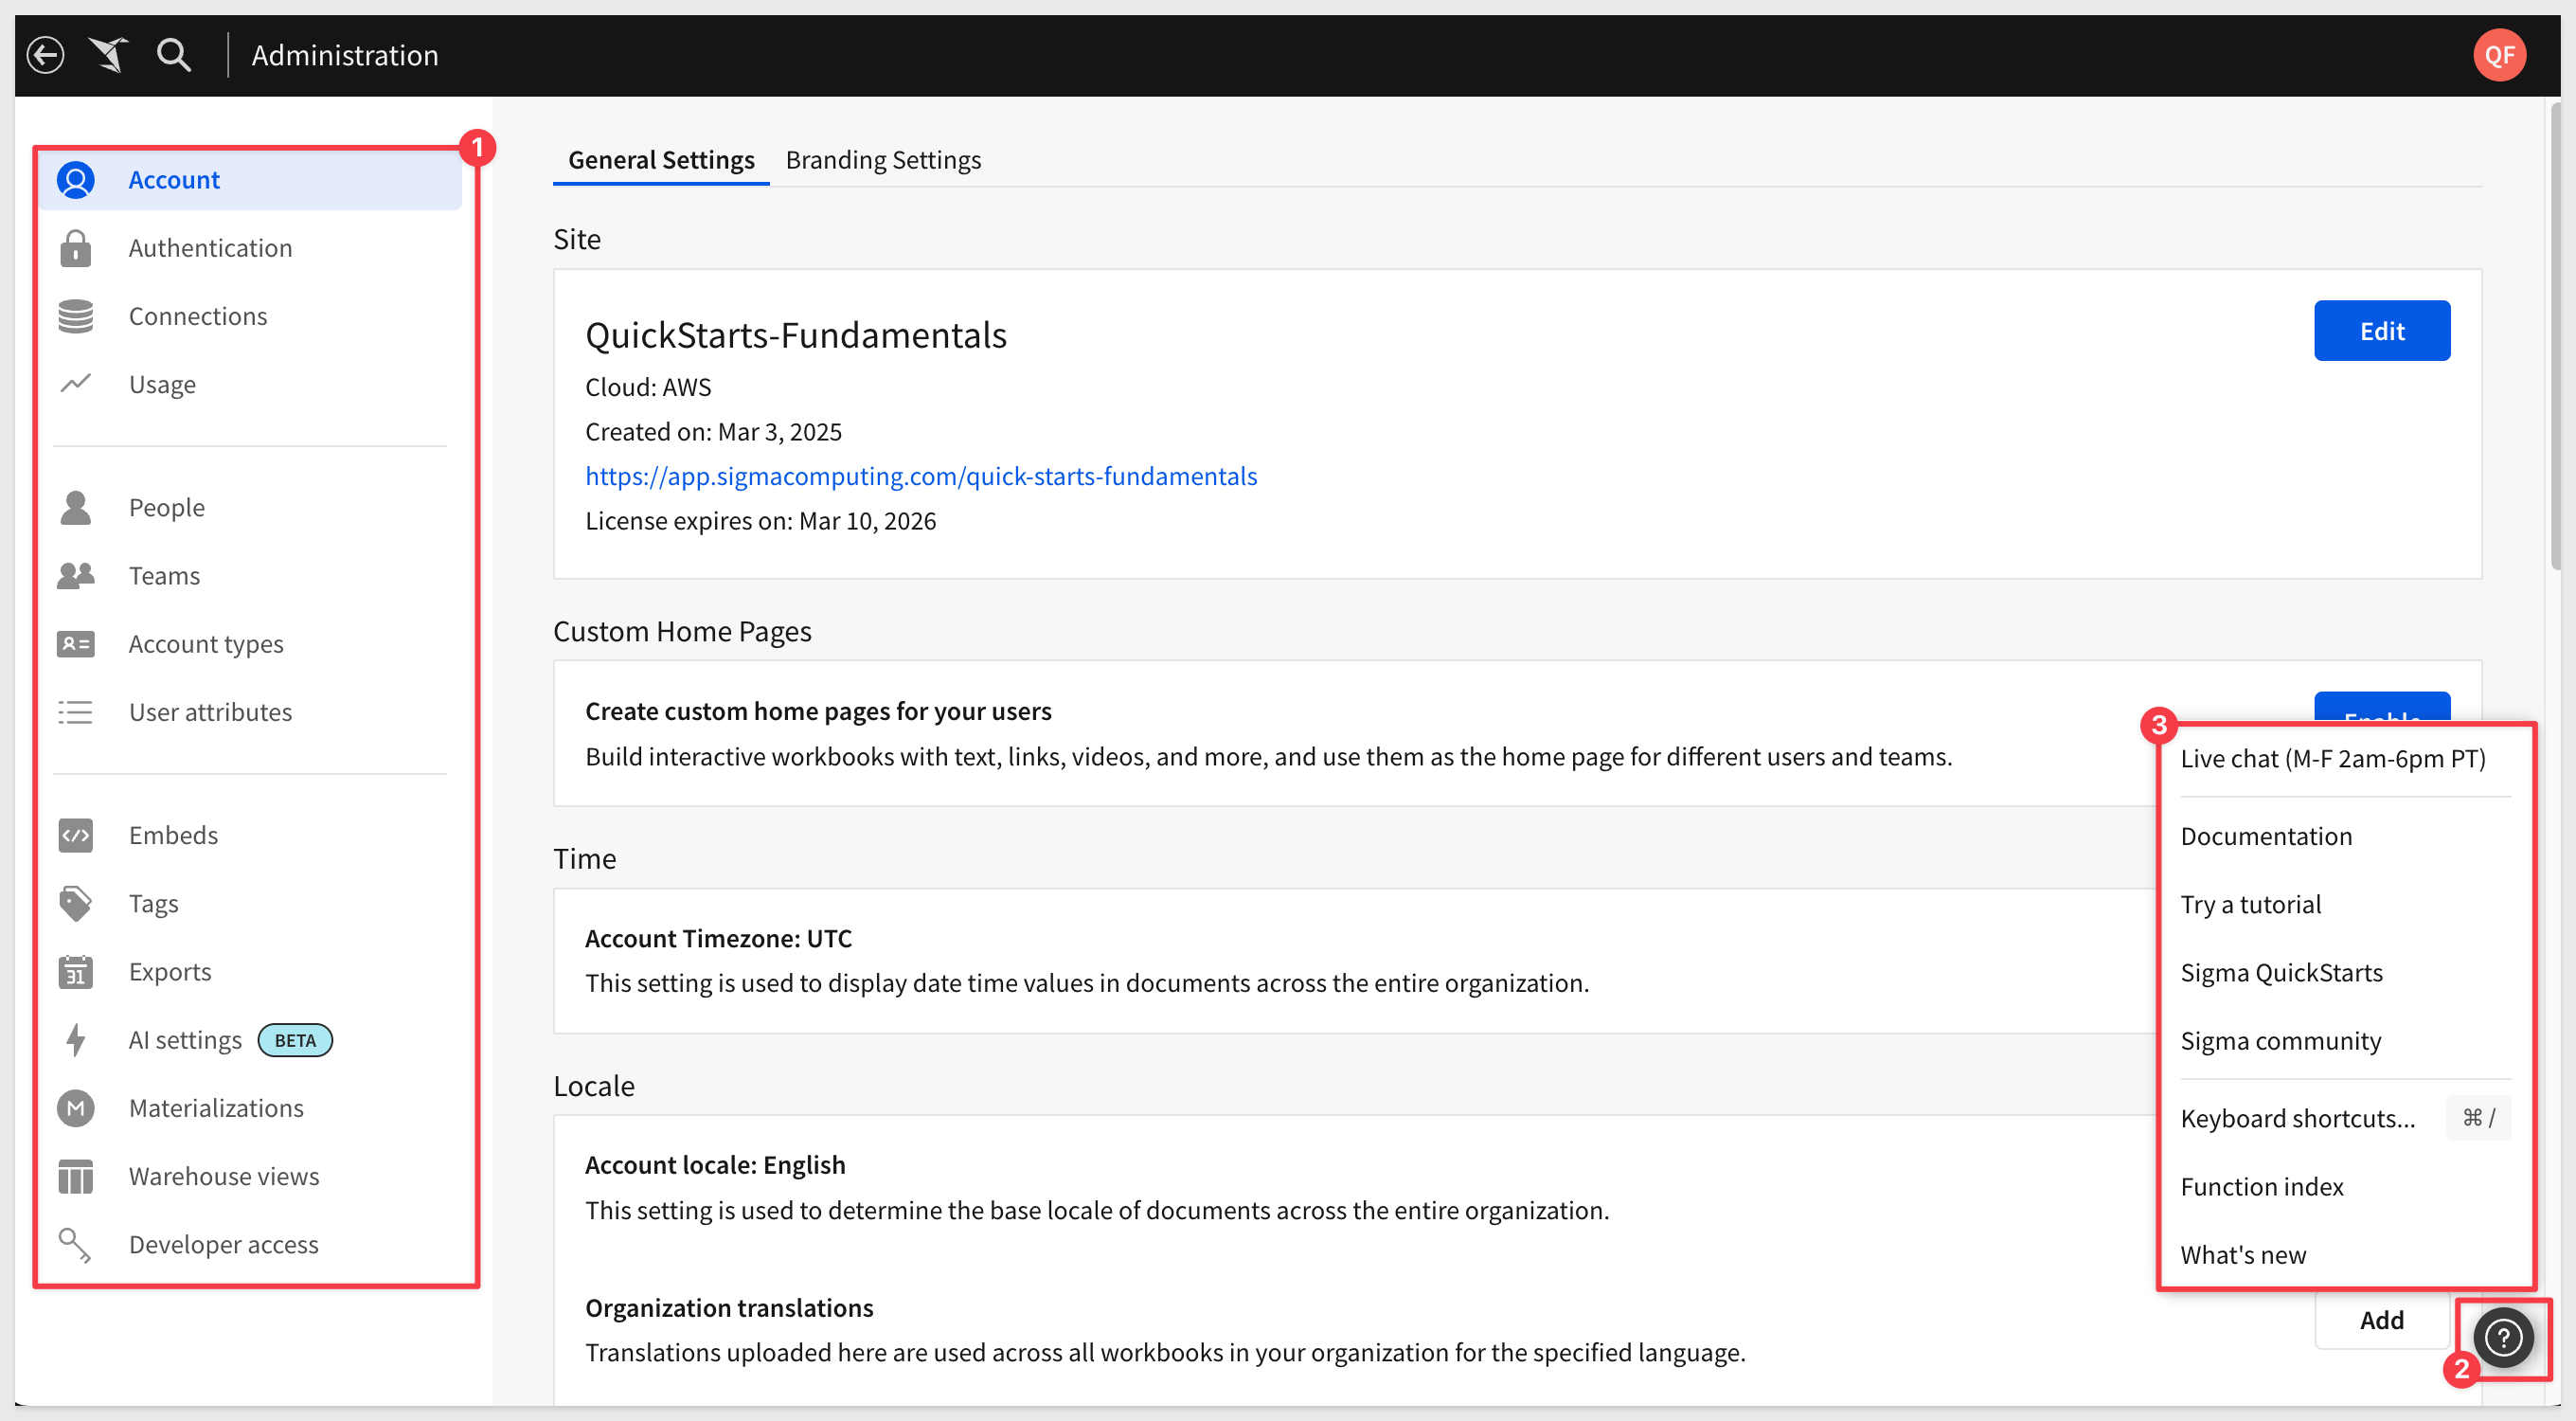The height and width of the screenshot is (1421, 2576).
Task: Click the License expires on Mar 10, 2026 text
Action: (x=760, y=520)
